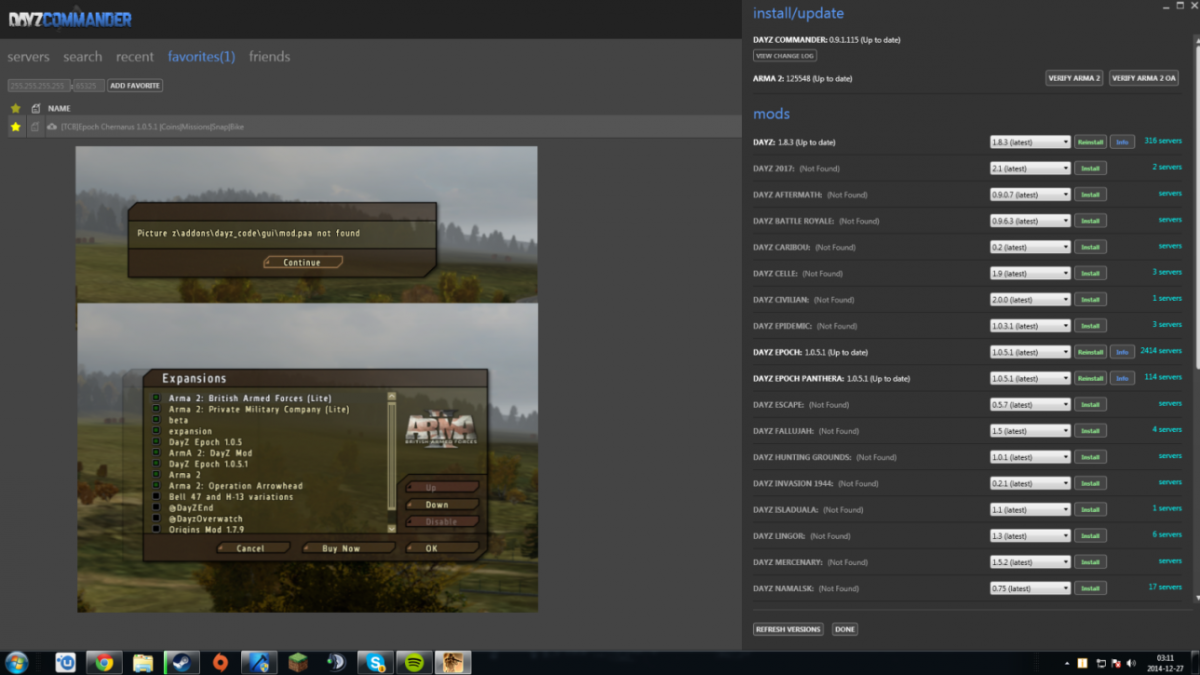Click the DONE button
The image size is (1200, 675).
coord(845,629)
